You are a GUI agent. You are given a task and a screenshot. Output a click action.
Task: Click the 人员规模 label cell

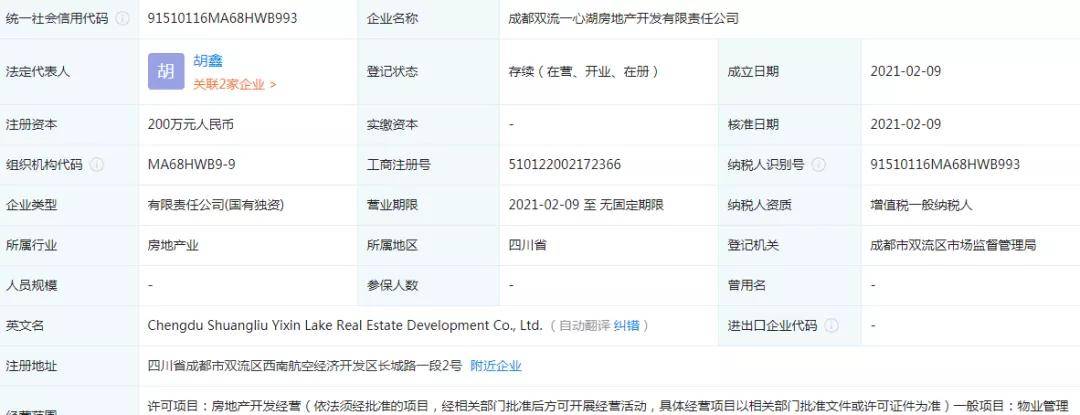pos(69,285)
